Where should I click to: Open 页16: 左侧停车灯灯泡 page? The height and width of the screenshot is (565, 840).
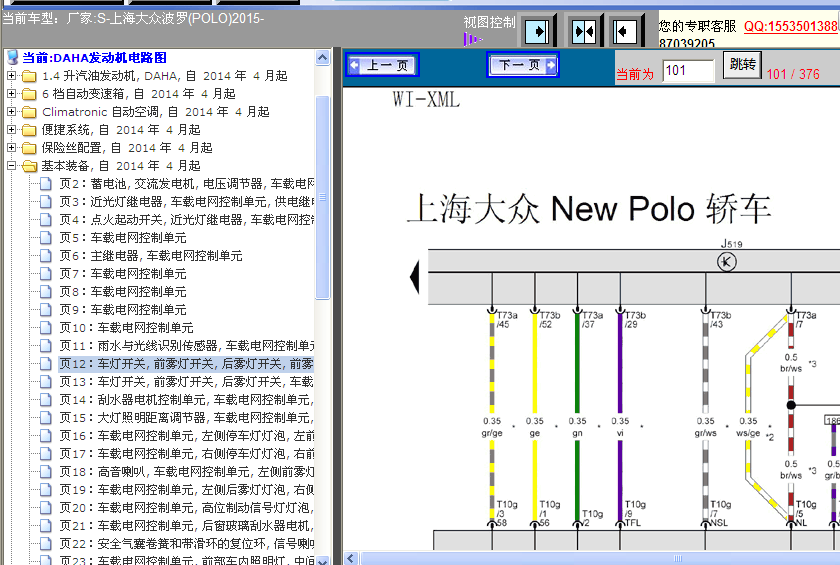click(x=186, y=435)
